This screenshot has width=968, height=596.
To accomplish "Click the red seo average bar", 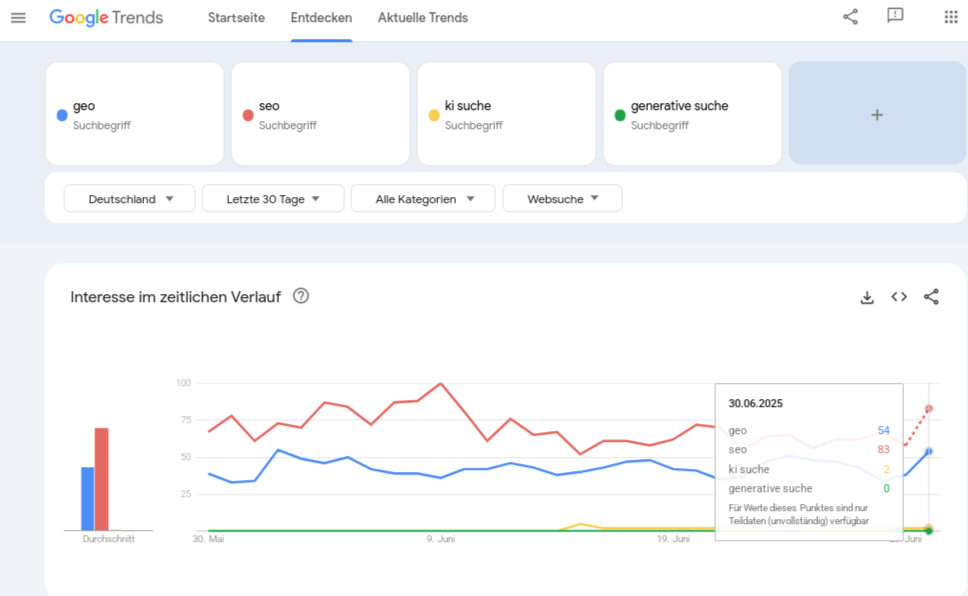I will point(102,479).
